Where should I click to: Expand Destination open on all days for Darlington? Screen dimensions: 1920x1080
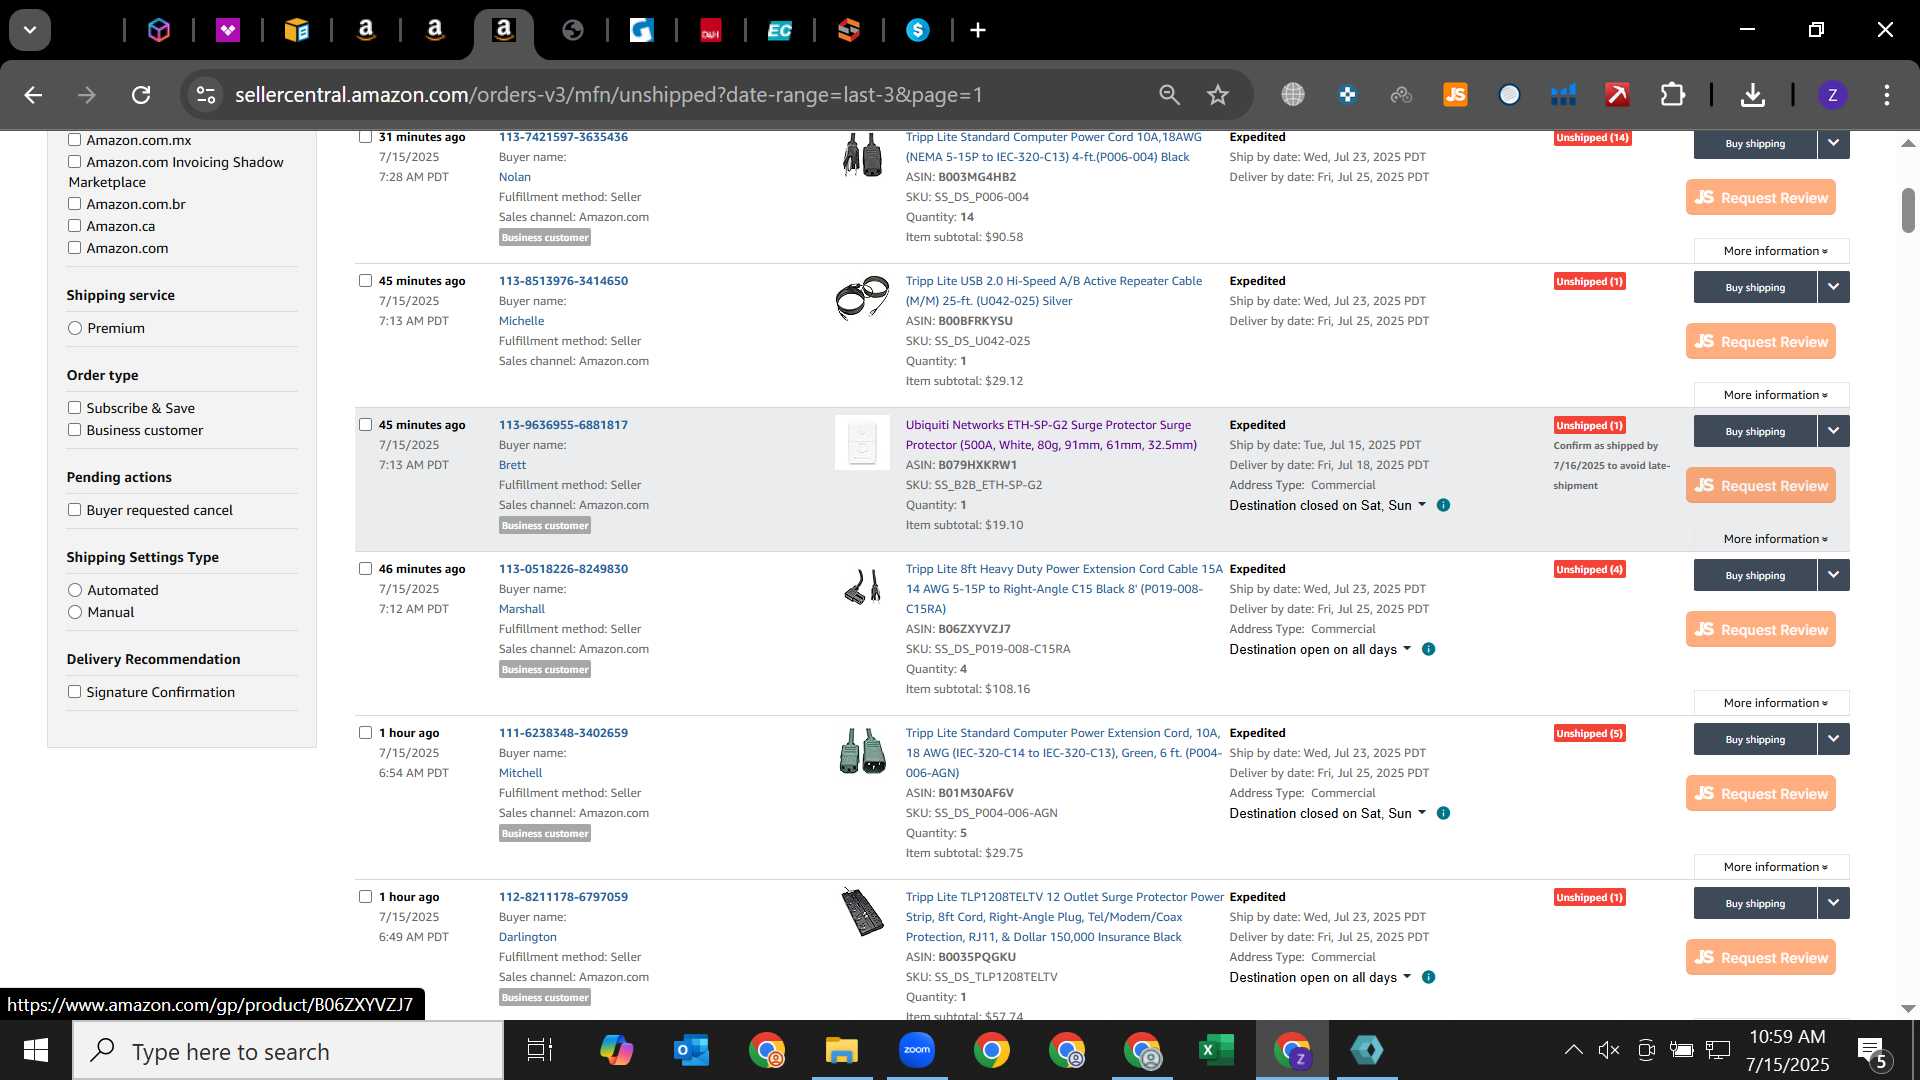tap(1320, 977)
